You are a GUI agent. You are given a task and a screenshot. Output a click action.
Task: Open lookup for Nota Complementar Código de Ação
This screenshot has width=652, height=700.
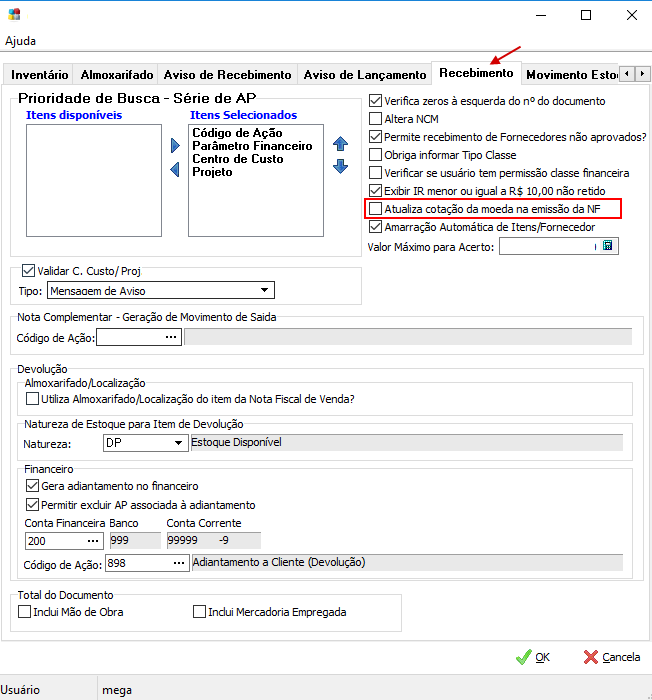point(171,337)
